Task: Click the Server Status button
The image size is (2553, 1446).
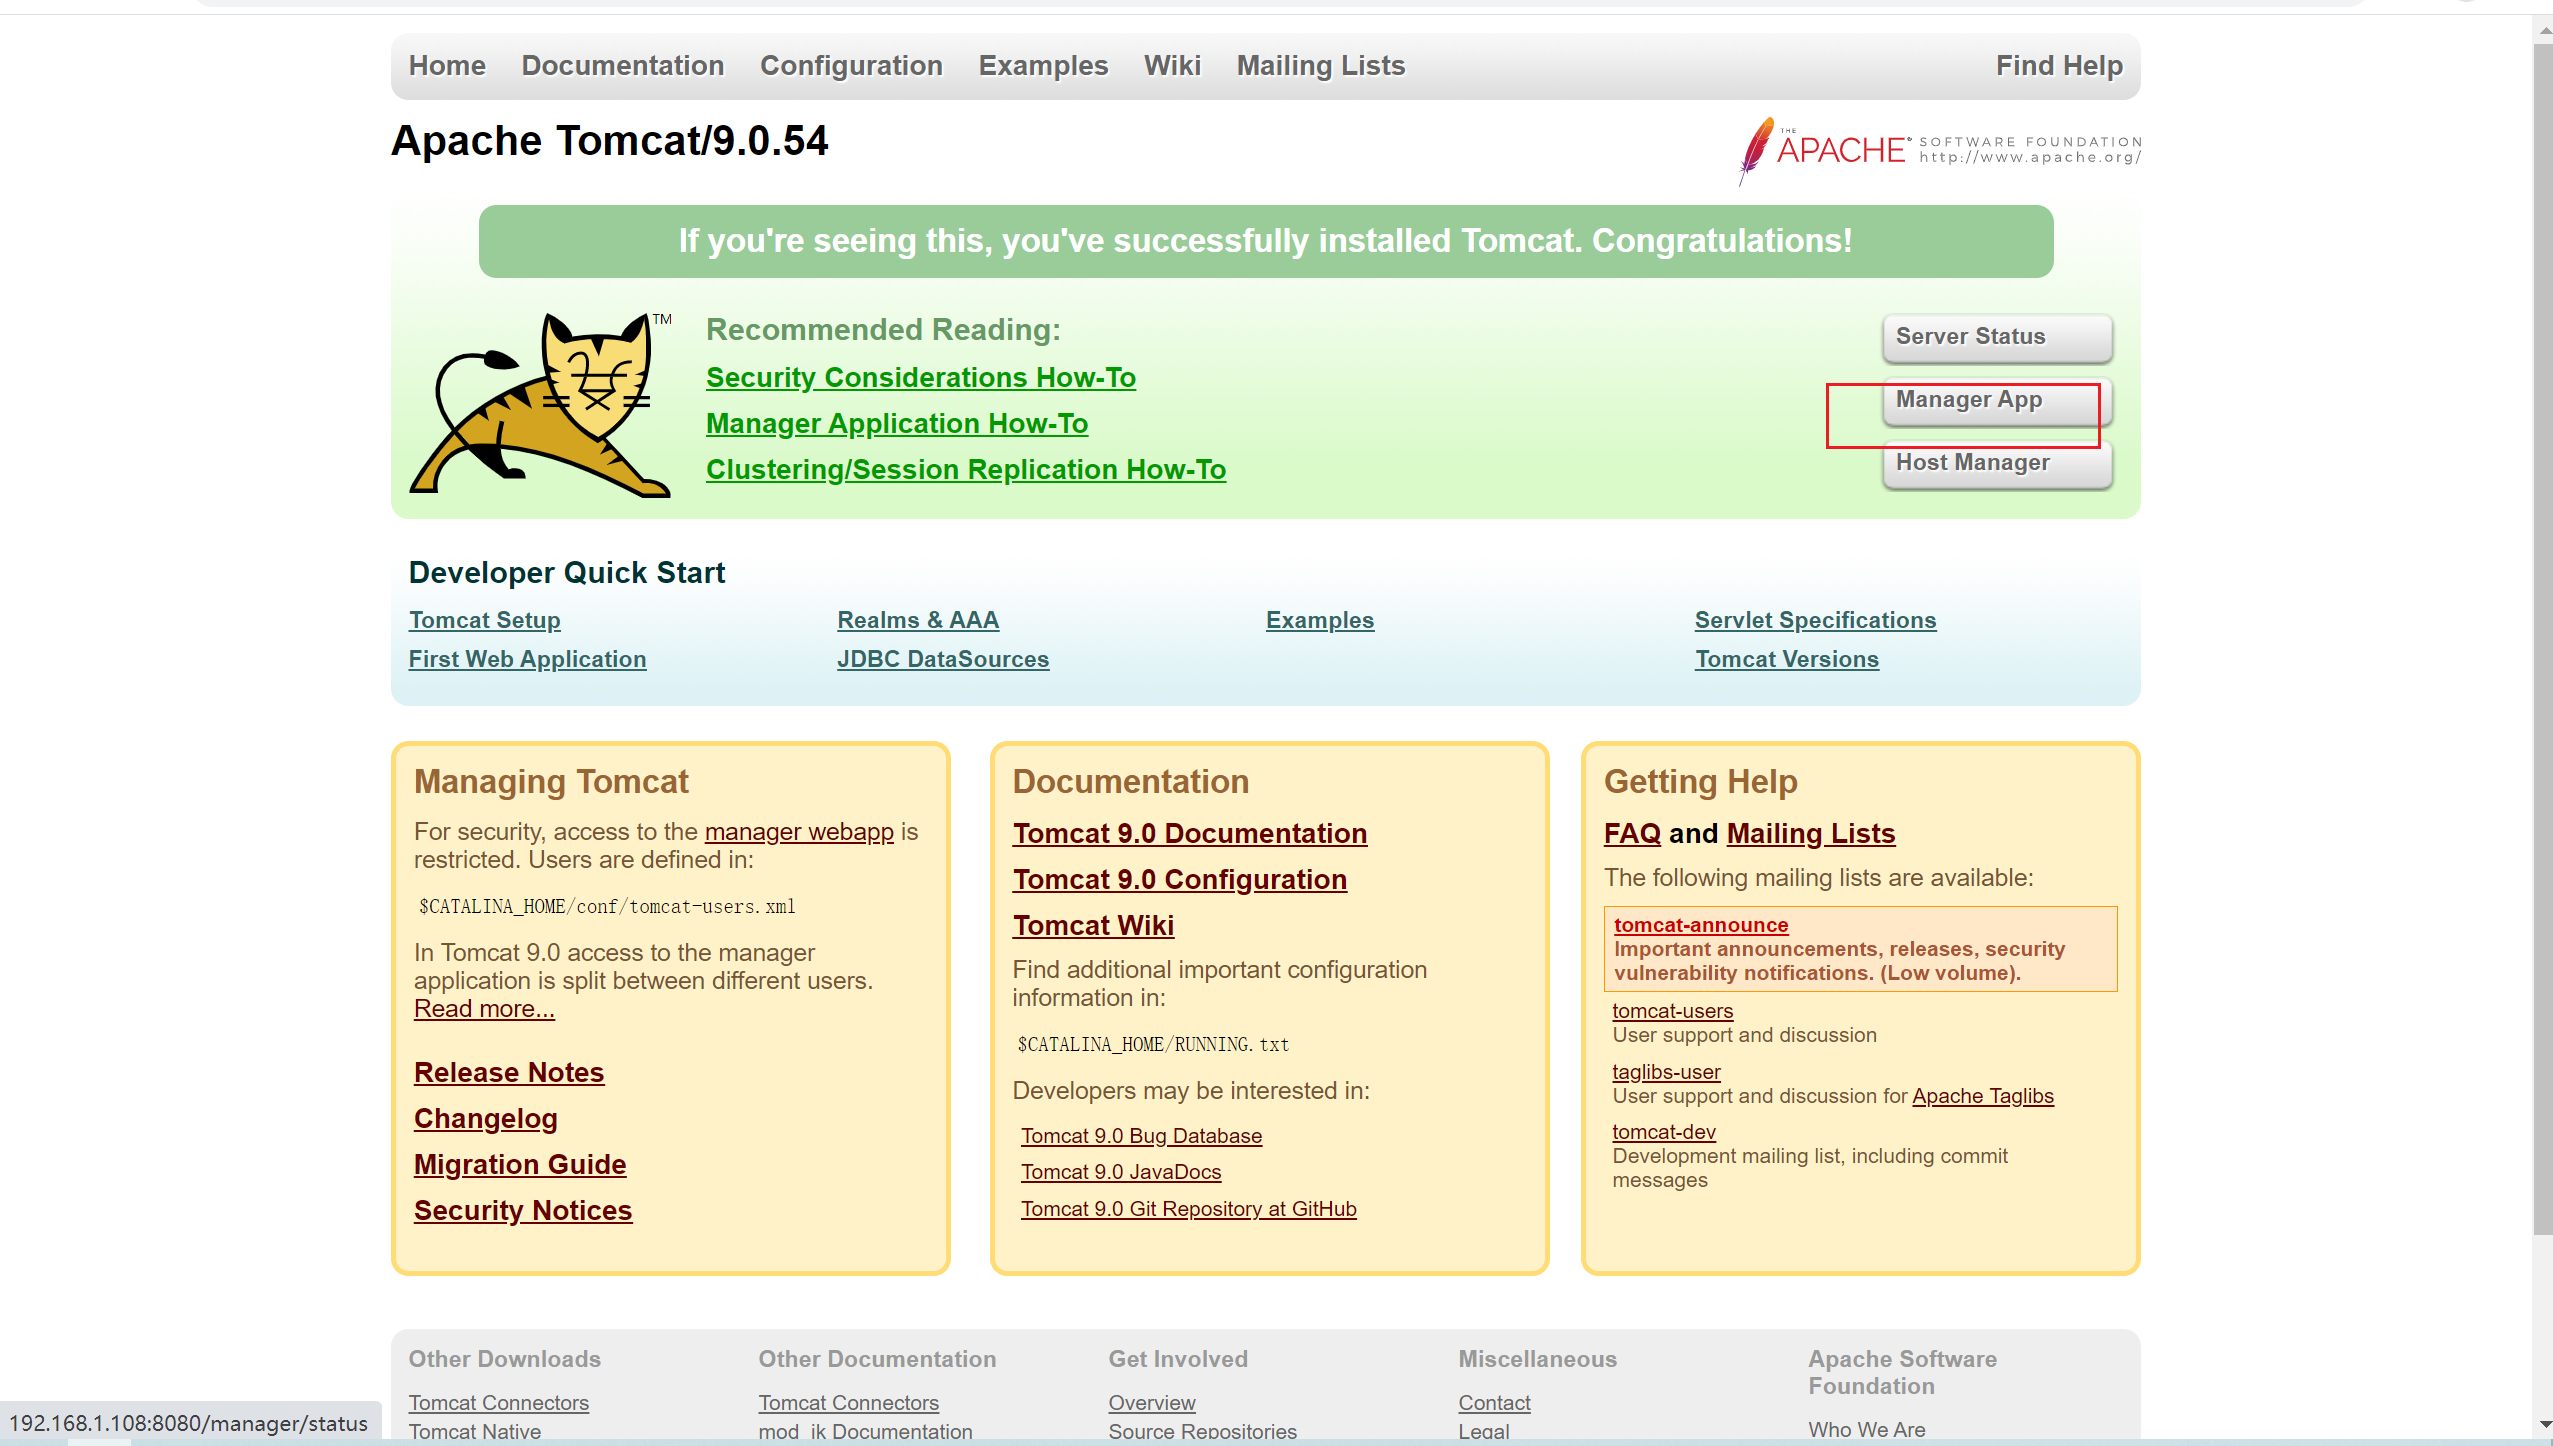Action: tap(1996, 338)
